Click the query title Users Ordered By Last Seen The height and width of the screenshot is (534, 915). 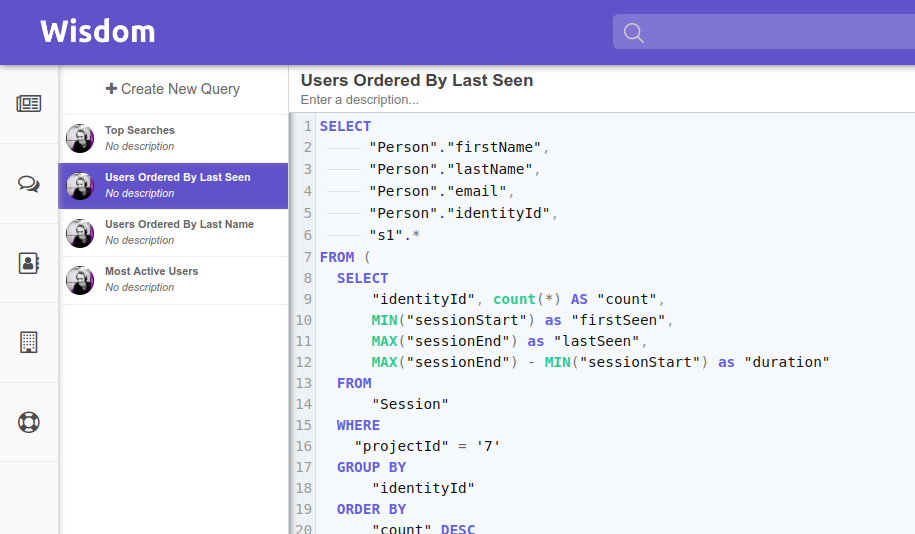click(x=417, y=80)
